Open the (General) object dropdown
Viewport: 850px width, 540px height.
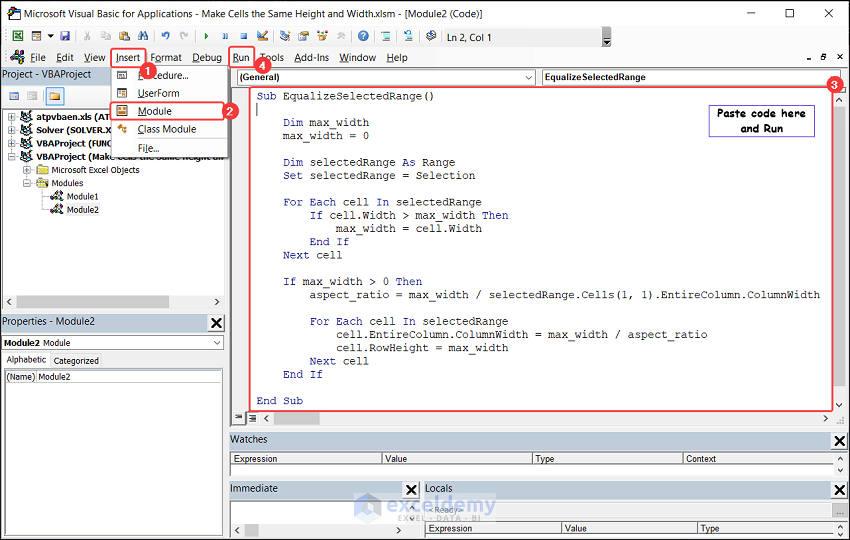click(x=528, y=77)
